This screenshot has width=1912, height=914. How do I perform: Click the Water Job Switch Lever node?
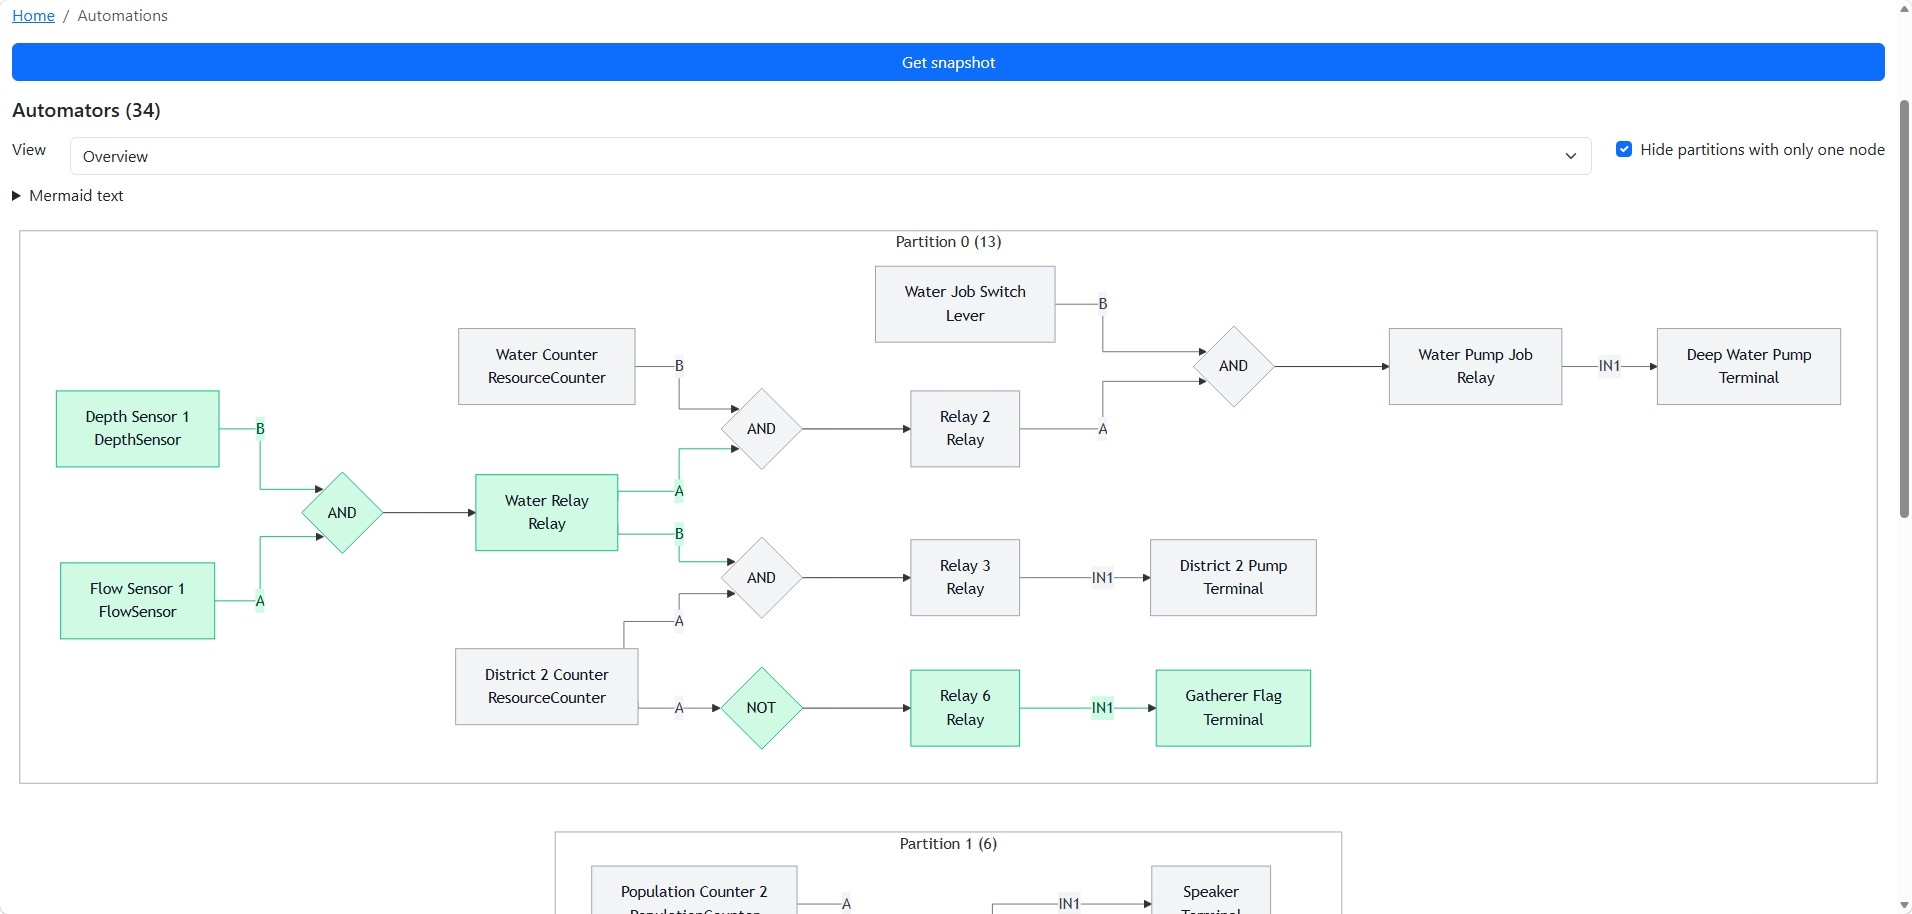point(965,304)
